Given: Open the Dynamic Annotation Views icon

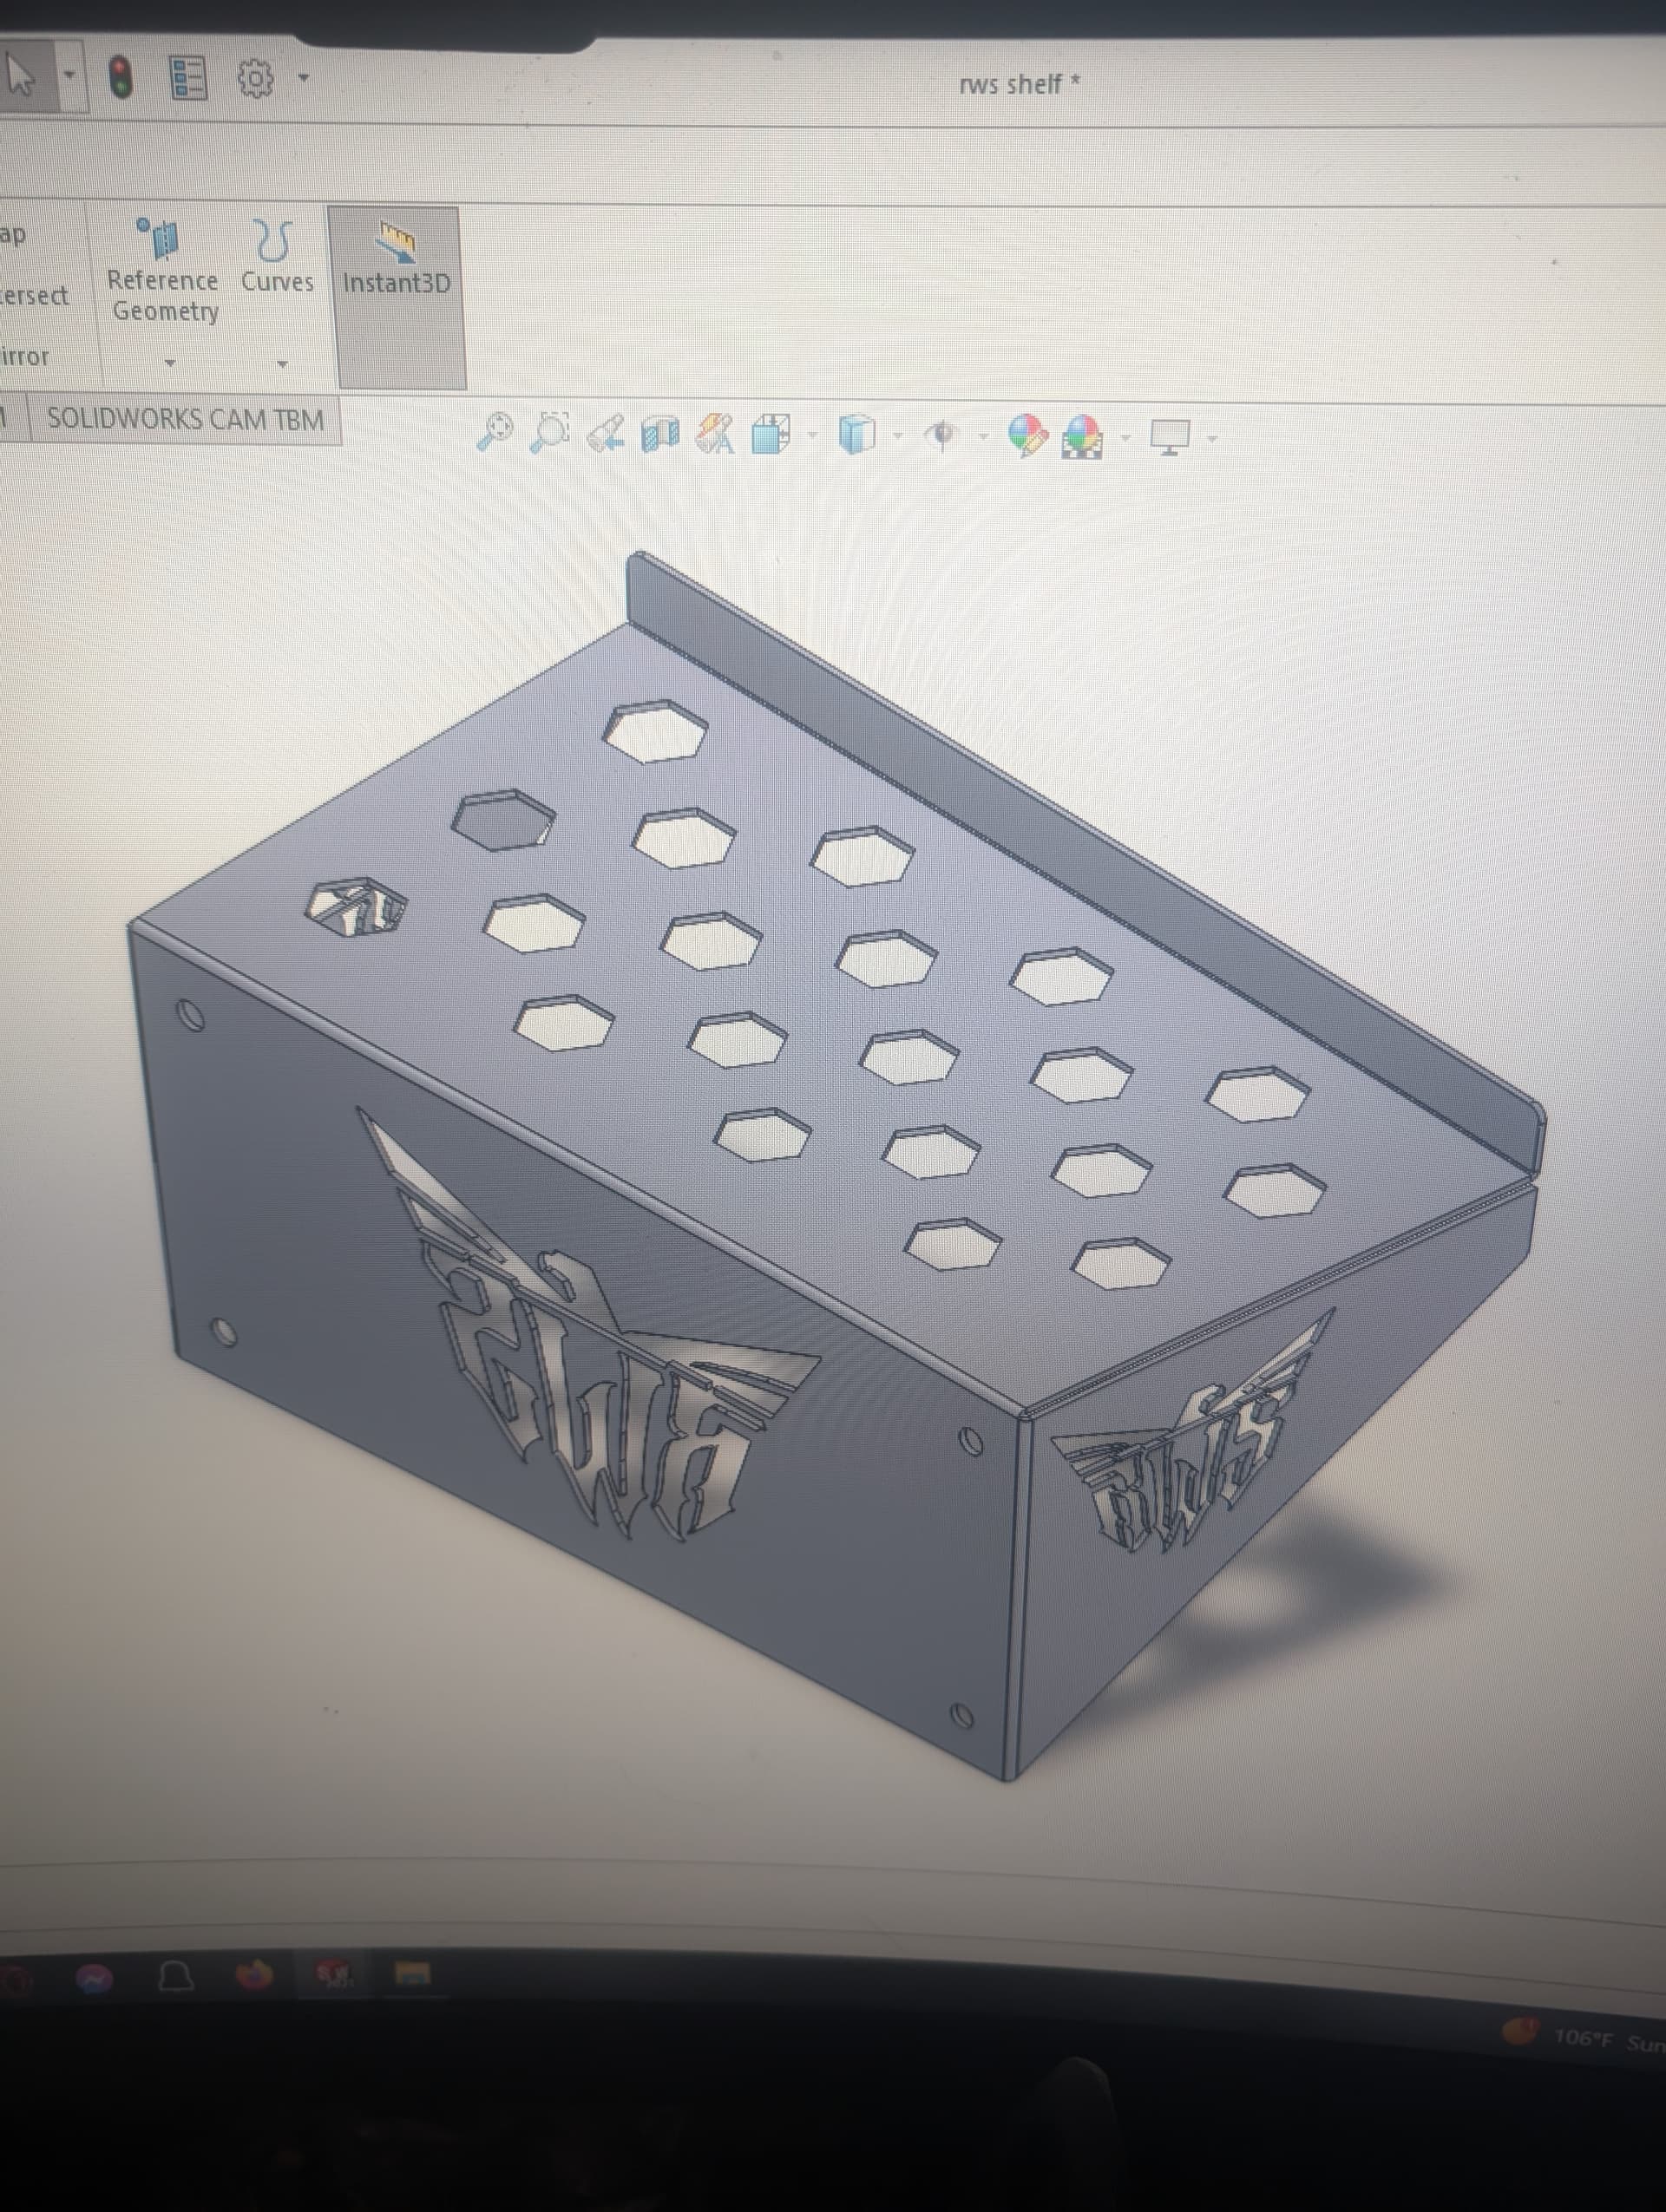Looking at the screenshot, I should tap(715, 435).
